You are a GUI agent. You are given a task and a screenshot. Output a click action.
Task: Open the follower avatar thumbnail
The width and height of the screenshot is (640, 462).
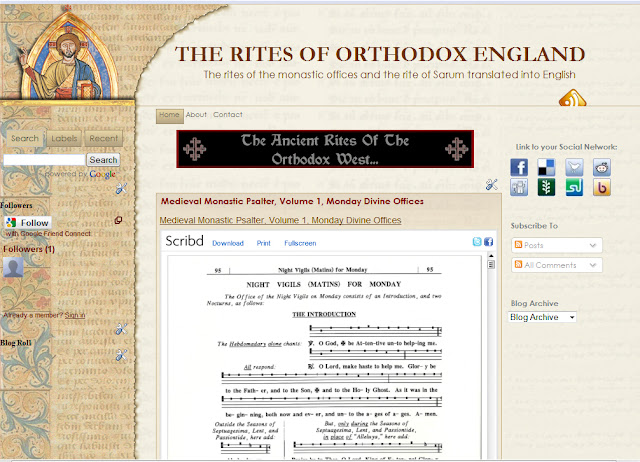13,268
